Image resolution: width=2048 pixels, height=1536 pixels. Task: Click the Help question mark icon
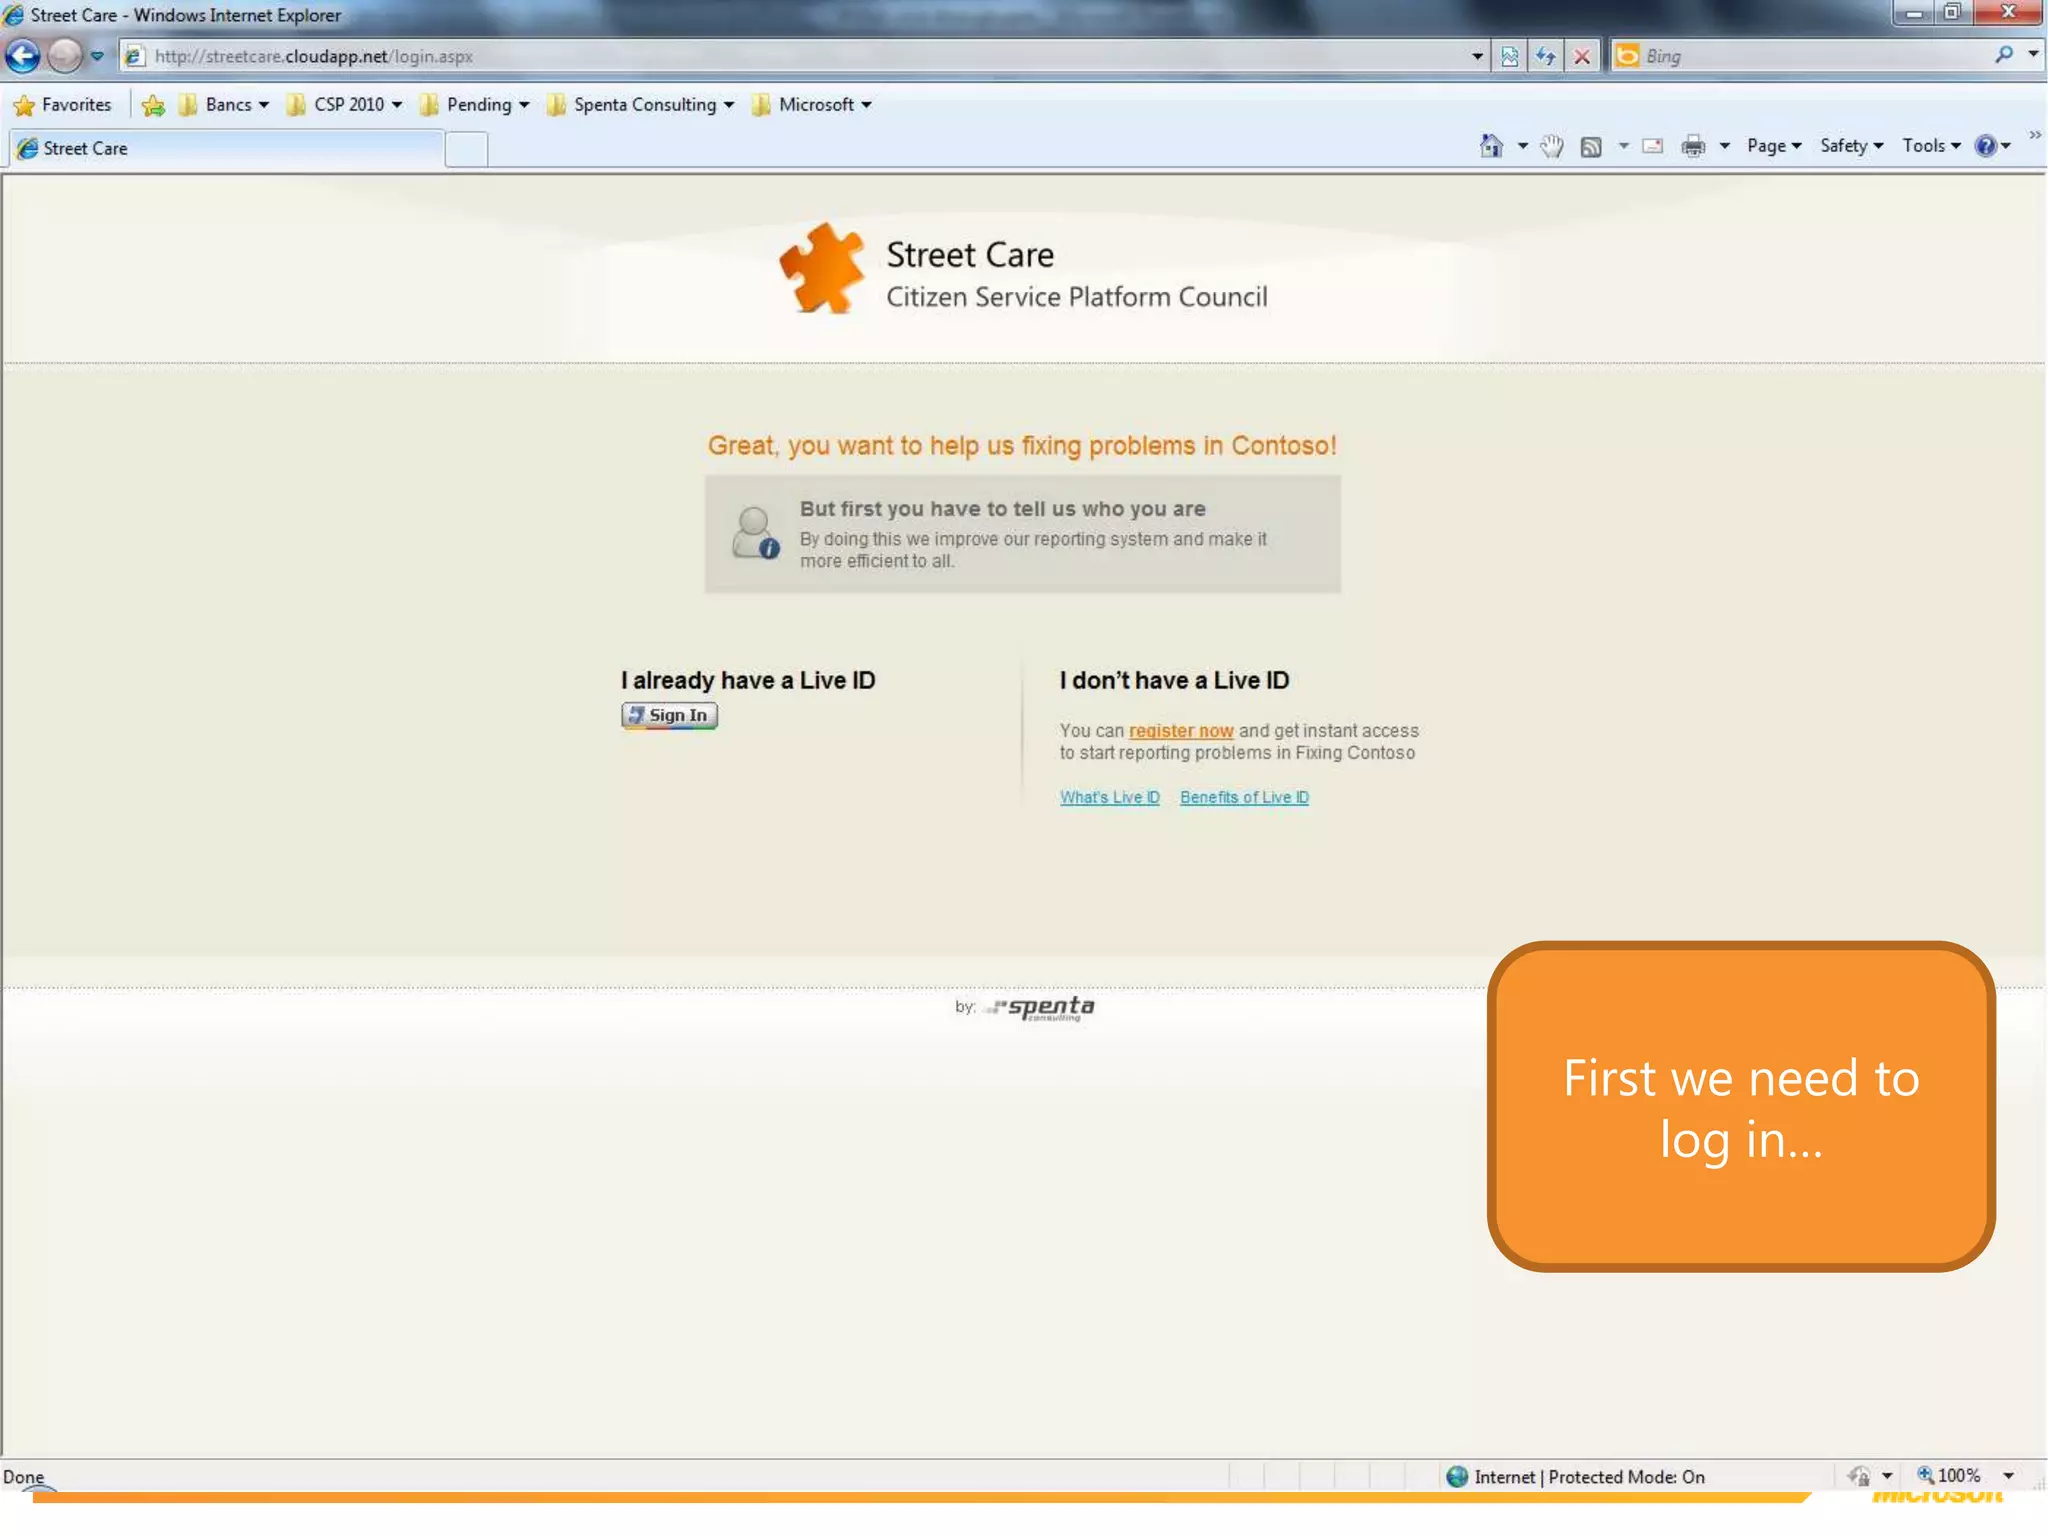(x=1986, y=146)
